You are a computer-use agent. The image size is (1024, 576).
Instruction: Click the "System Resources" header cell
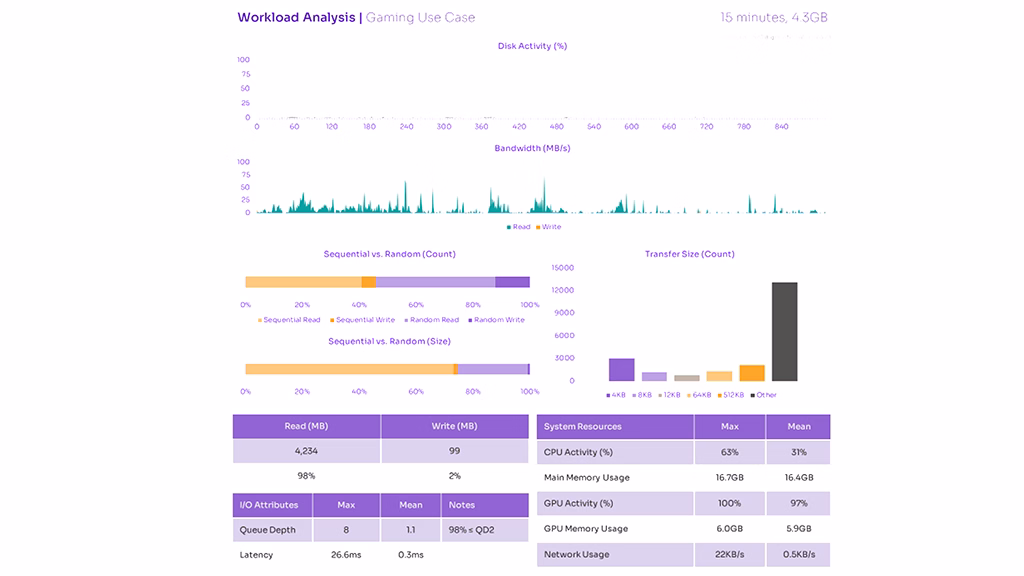point(615,426)
